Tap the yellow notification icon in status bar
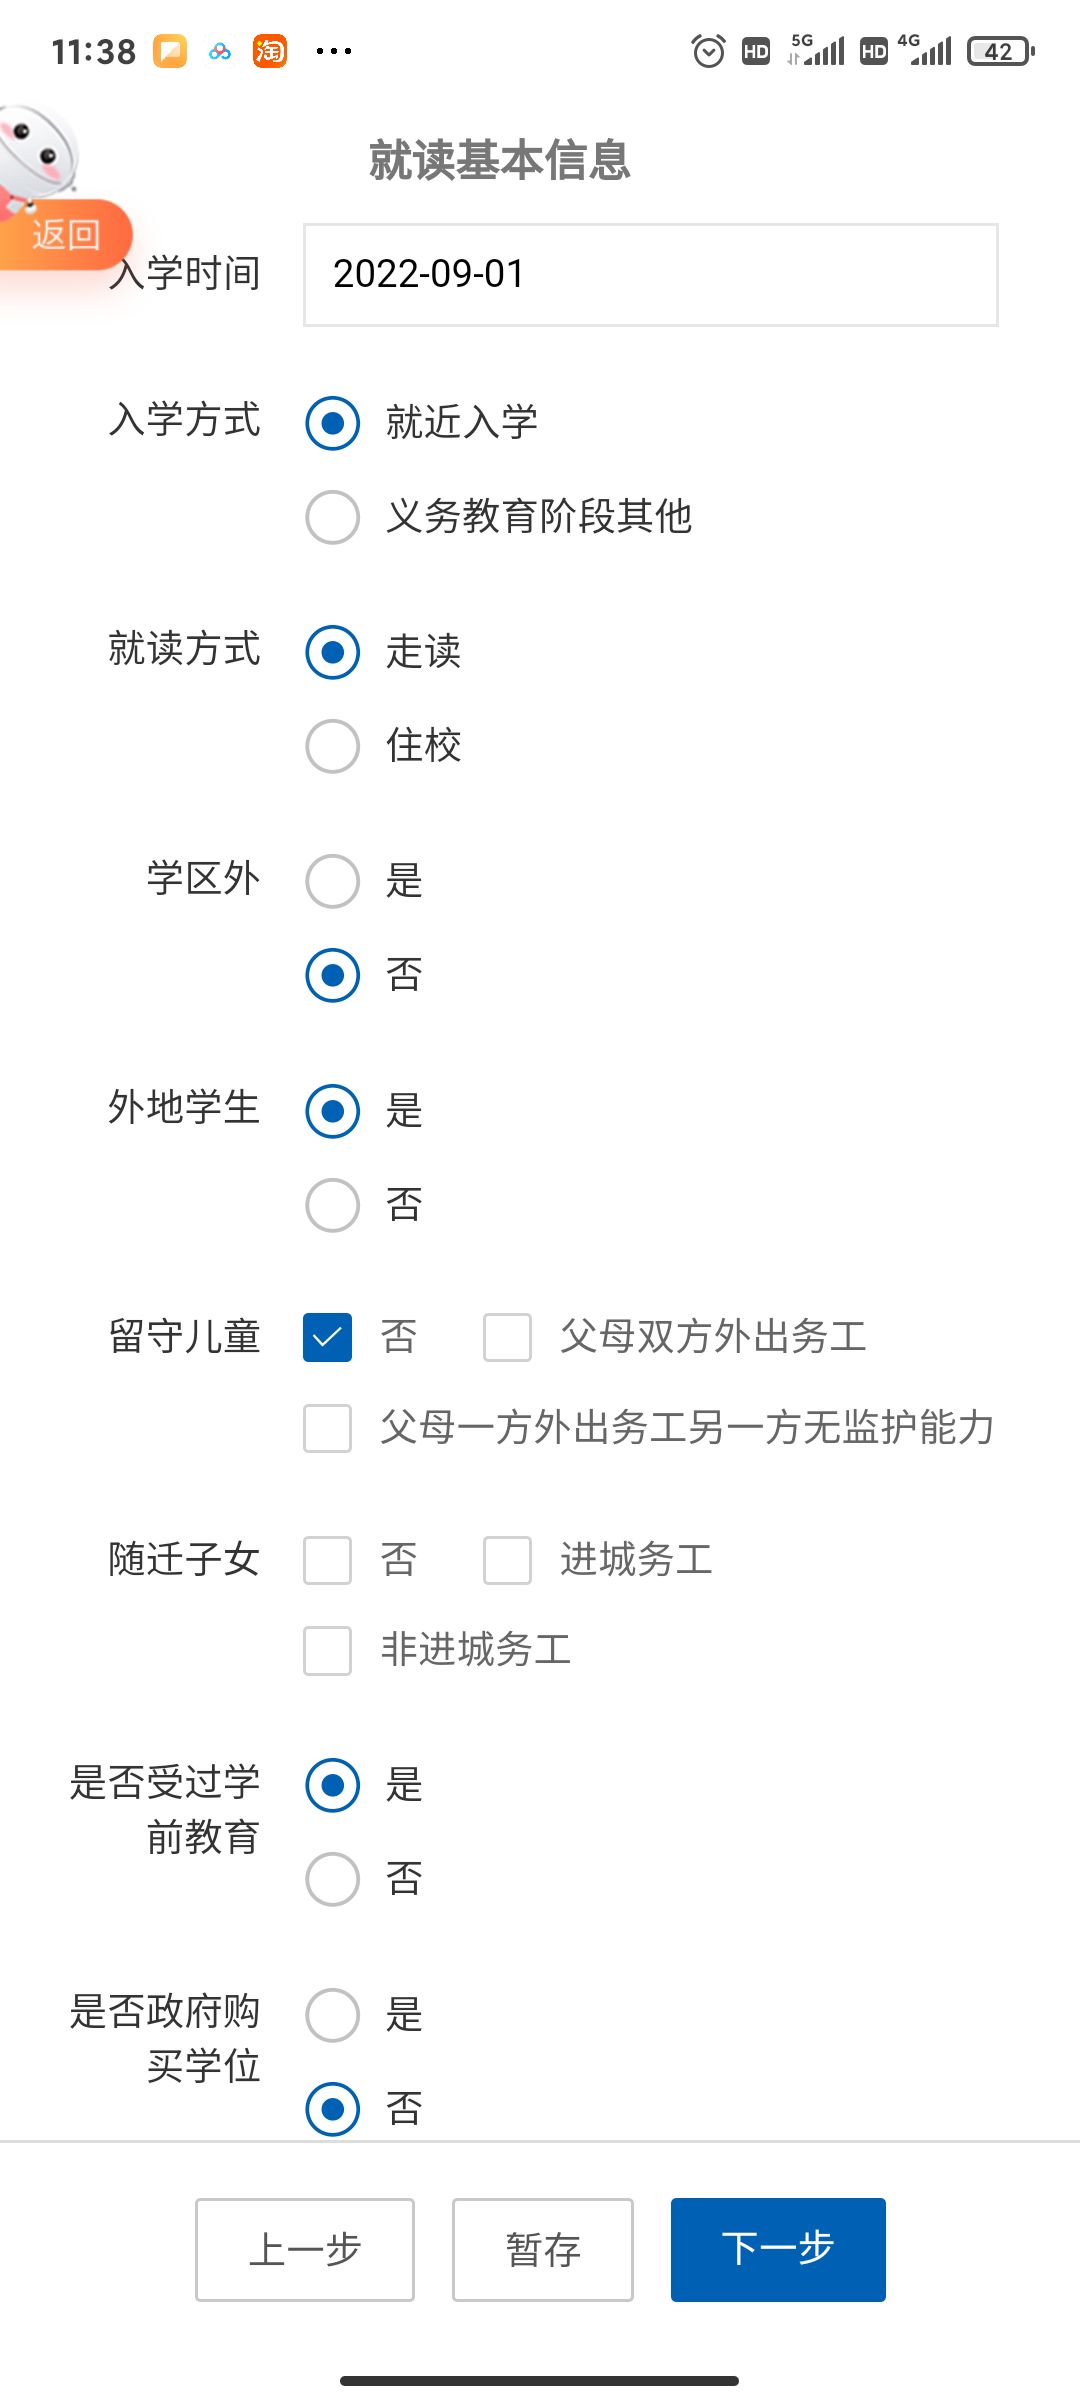The width and height of the screenshot is (1080, 2400). click(x=170, y=51)
